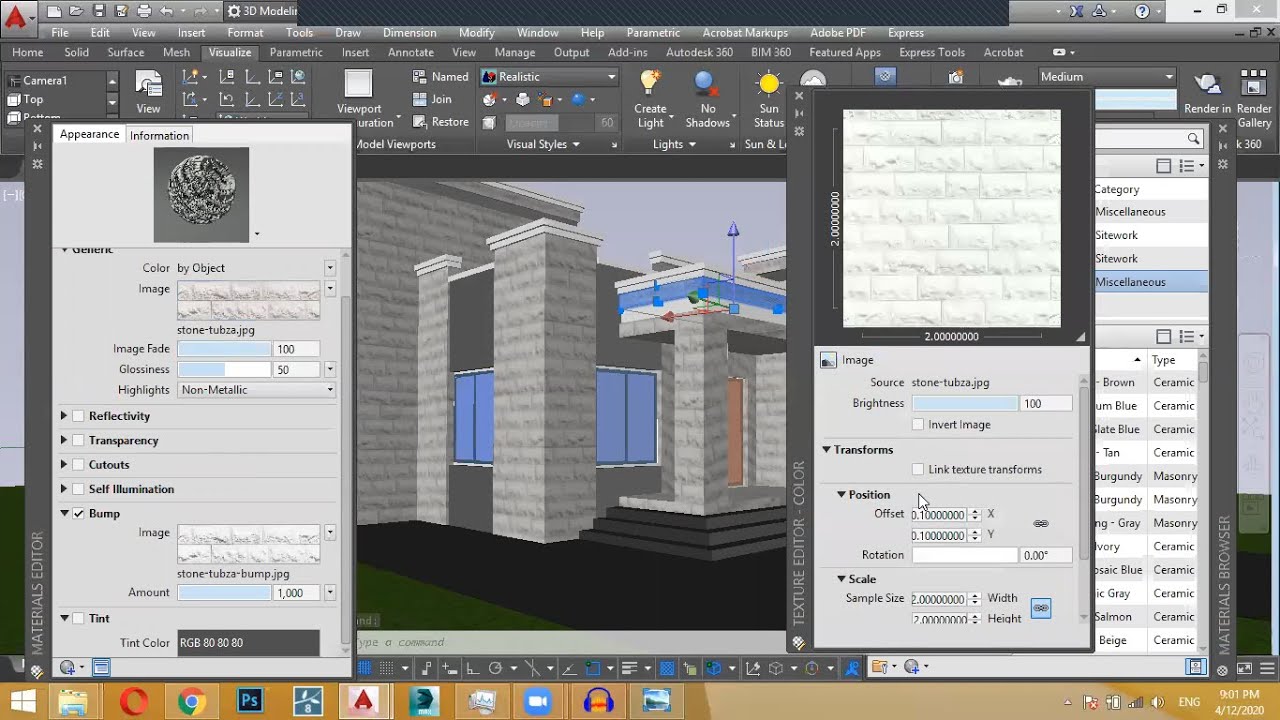Click the Render in Cloud teapot icon

(x=1208, y=86)
